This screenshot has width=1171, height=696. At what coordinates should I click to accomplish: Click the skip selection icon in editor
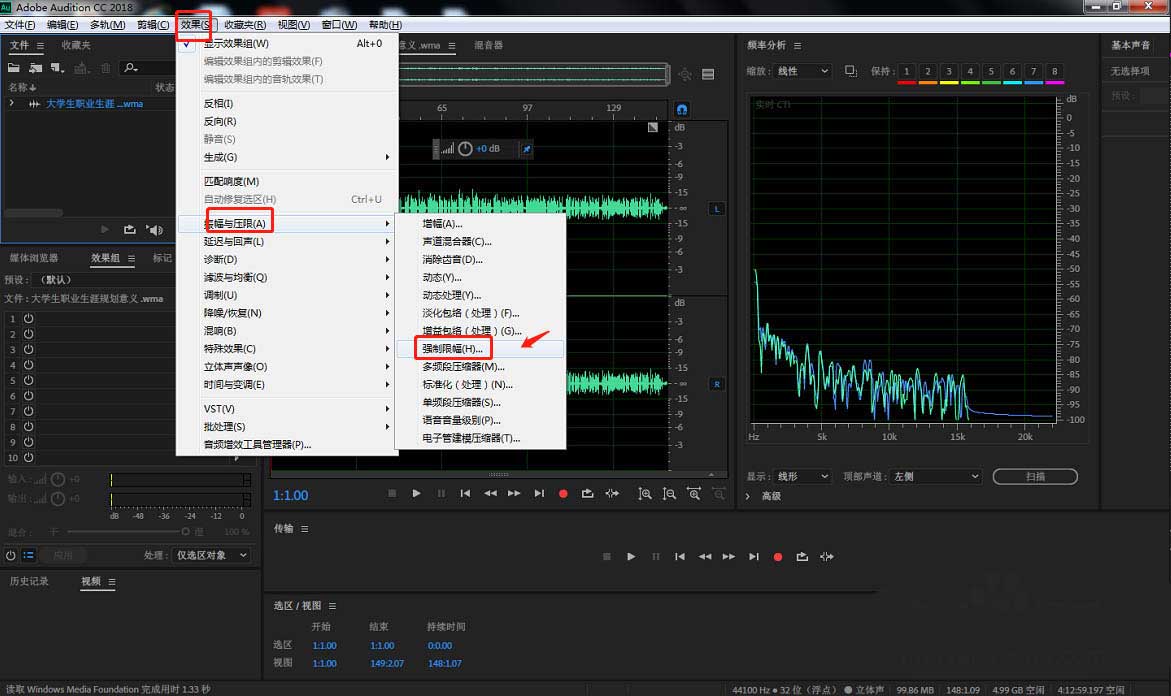click(611, 494)
